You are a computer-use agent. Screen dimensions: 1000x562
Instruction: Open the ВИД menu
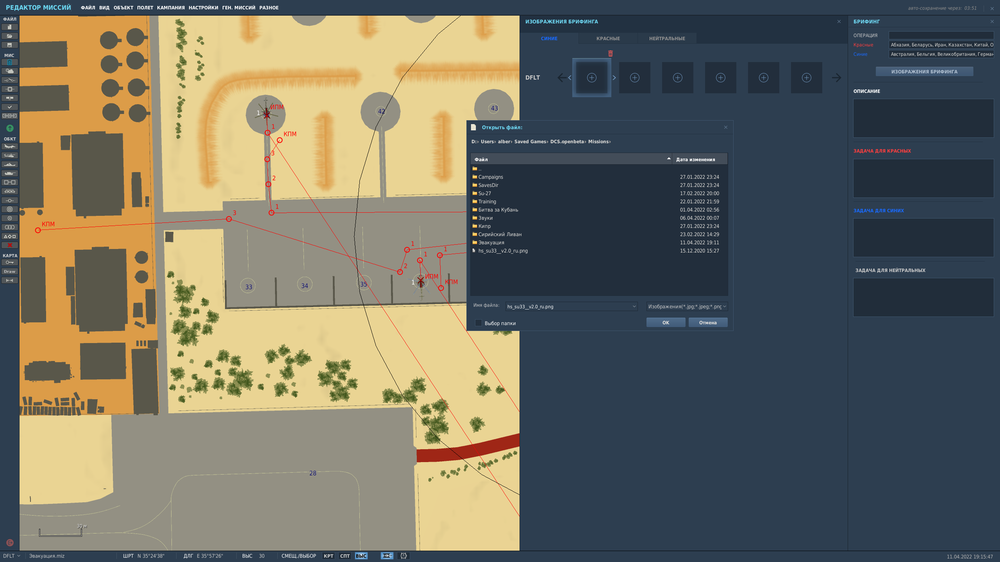(x=104, y=8)
